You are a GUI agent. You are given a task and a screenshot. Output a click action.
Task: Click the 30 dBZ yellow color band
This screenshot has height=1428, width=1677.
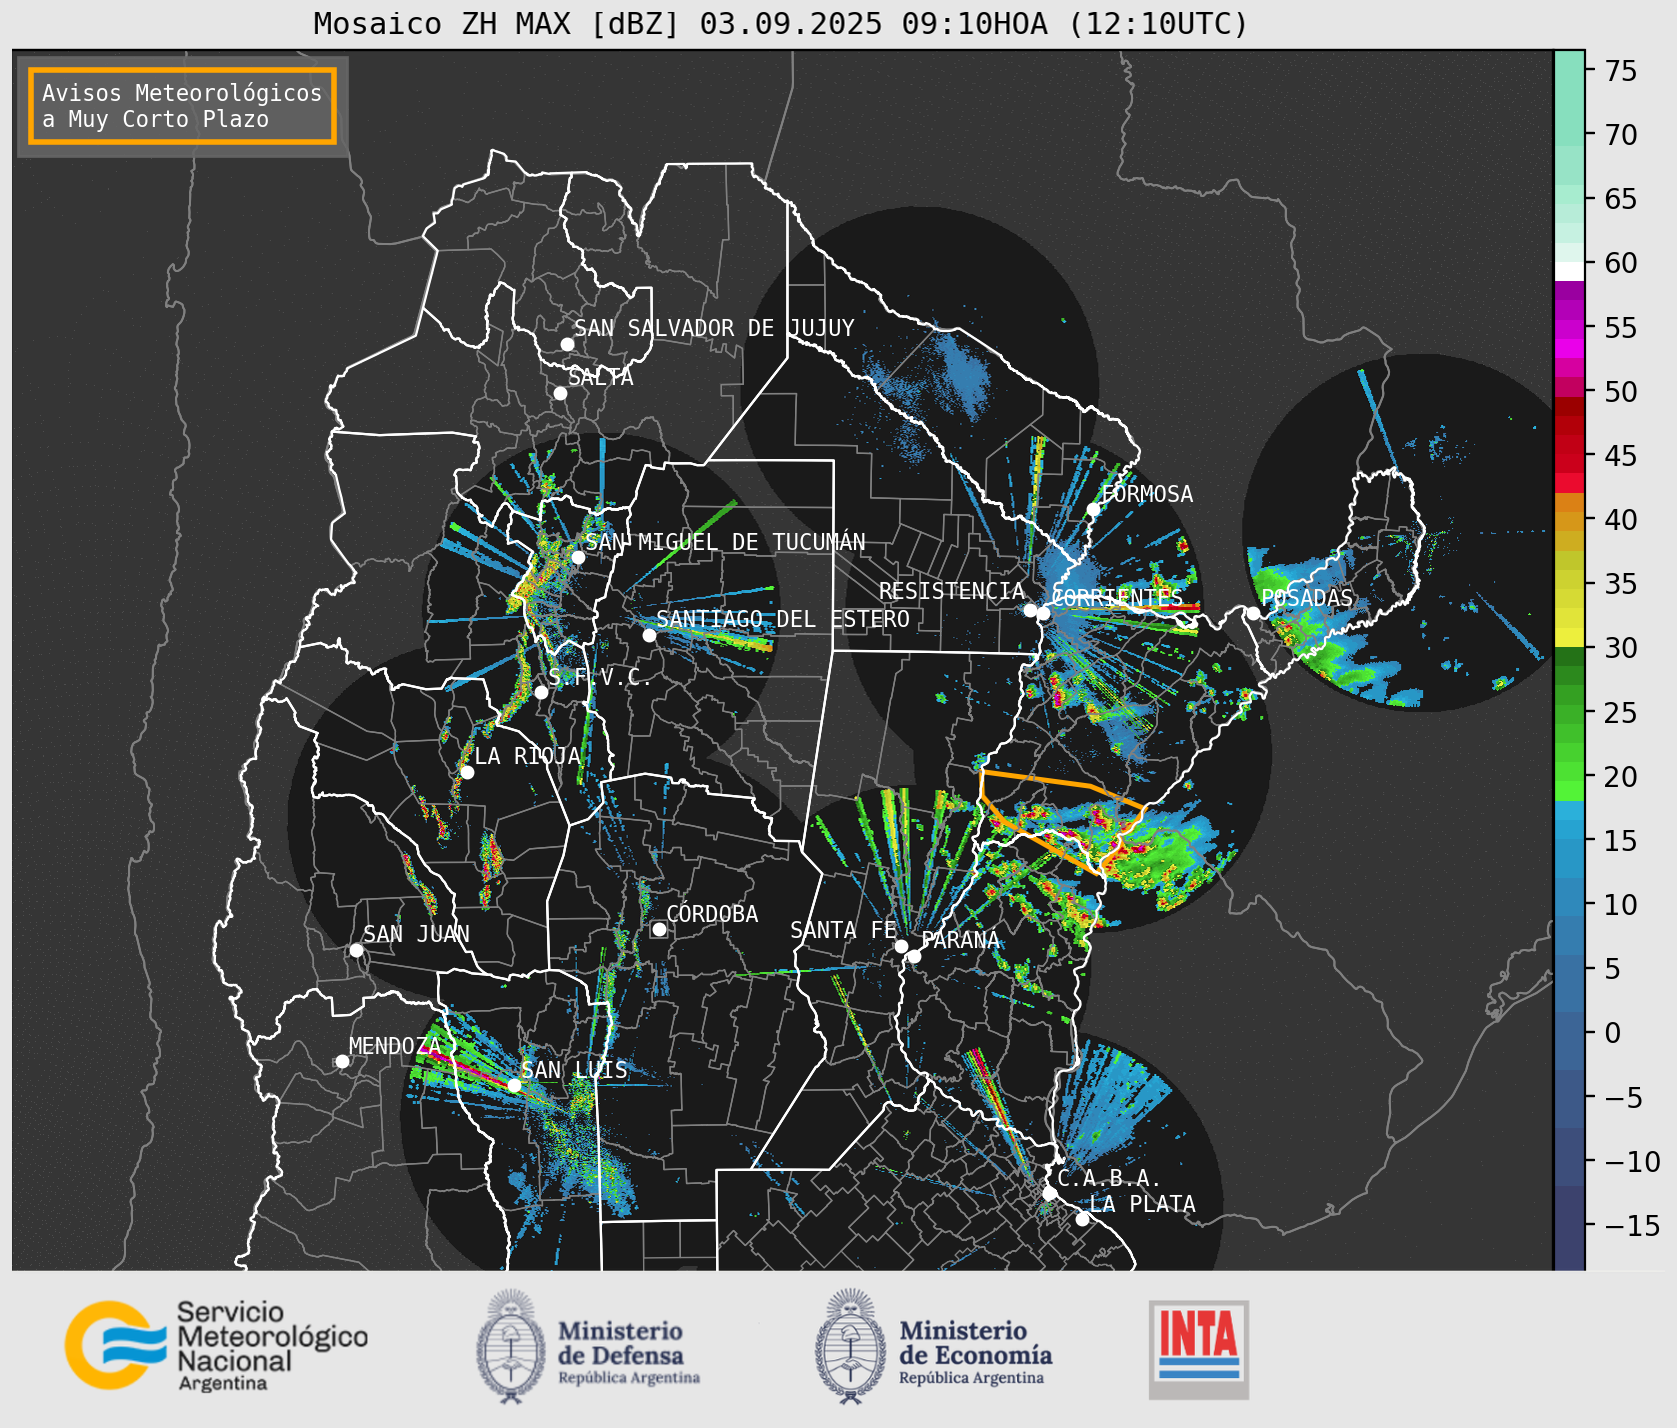point(1569,637)
